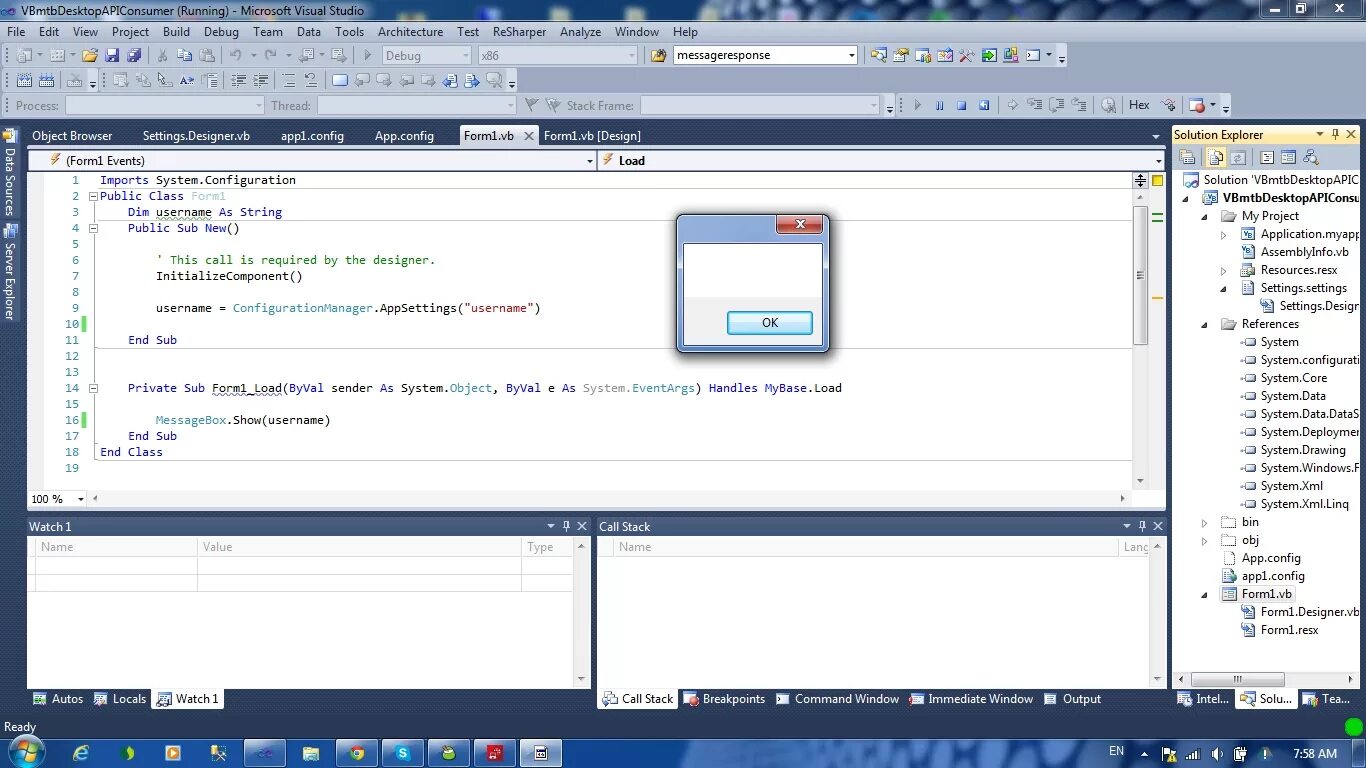1366x768 pixels.
Task: Click the Increase line indent icon
Action: [260, 80]
